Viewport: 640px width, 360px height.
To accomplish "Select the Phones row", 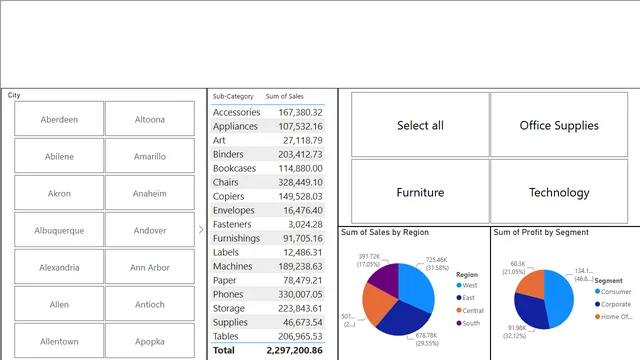I will [x=268, y=294].
